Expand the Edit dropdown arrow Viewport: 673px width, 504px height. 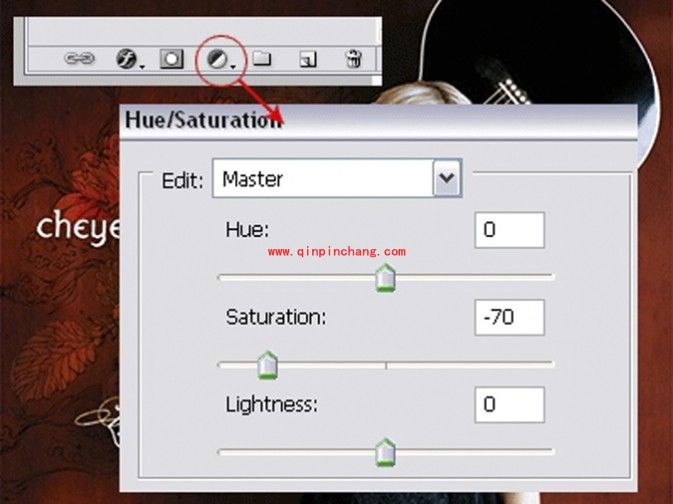point(446,179)
